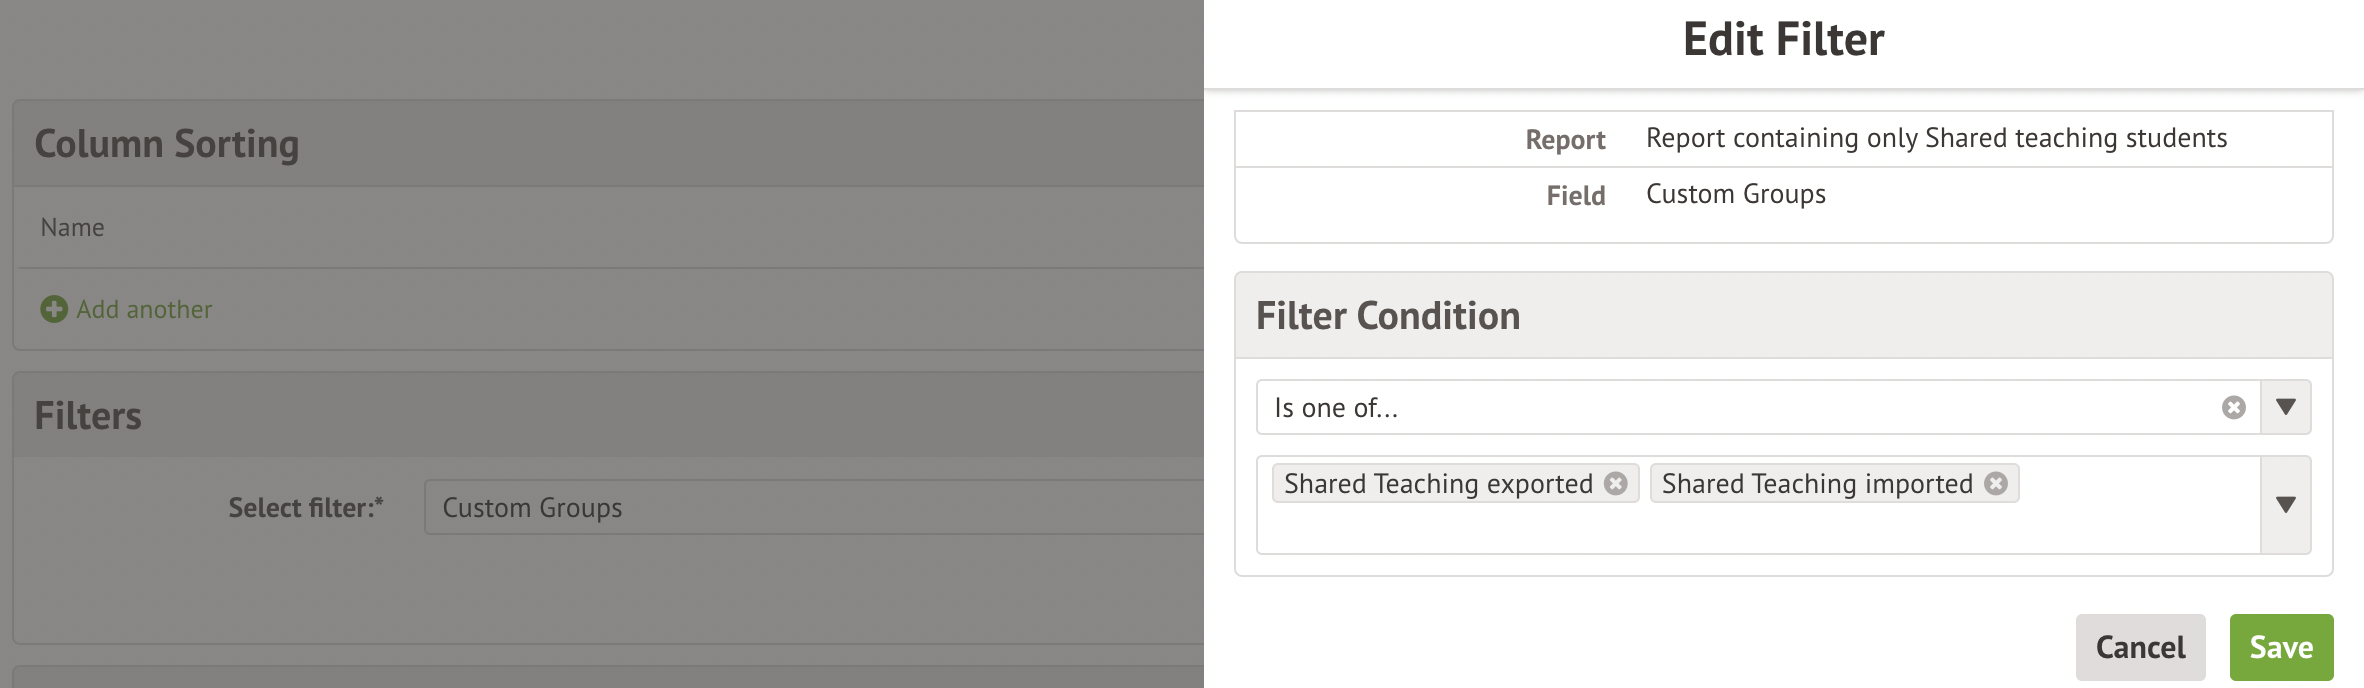Remove the "Shared Teaching imported" tag
This screenshot has height=688, width=2364.
1995,483
